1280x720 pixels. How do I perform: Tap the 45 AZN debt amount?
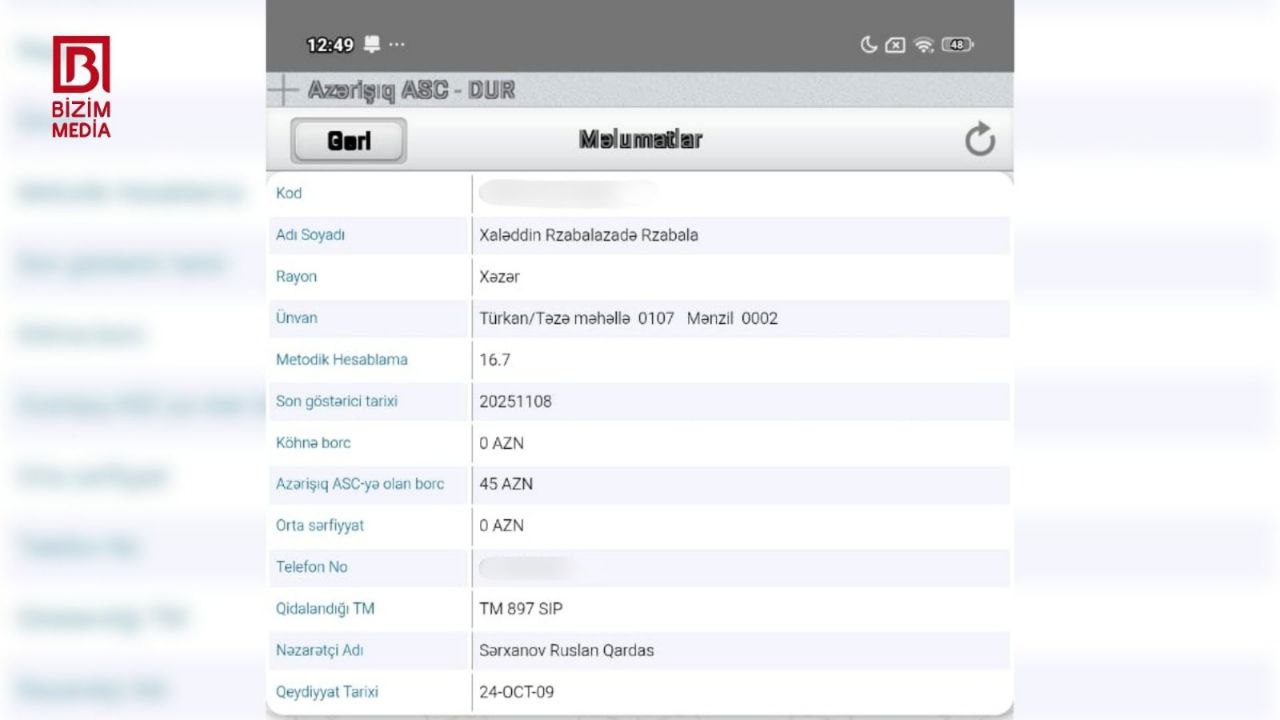[506, 484]
